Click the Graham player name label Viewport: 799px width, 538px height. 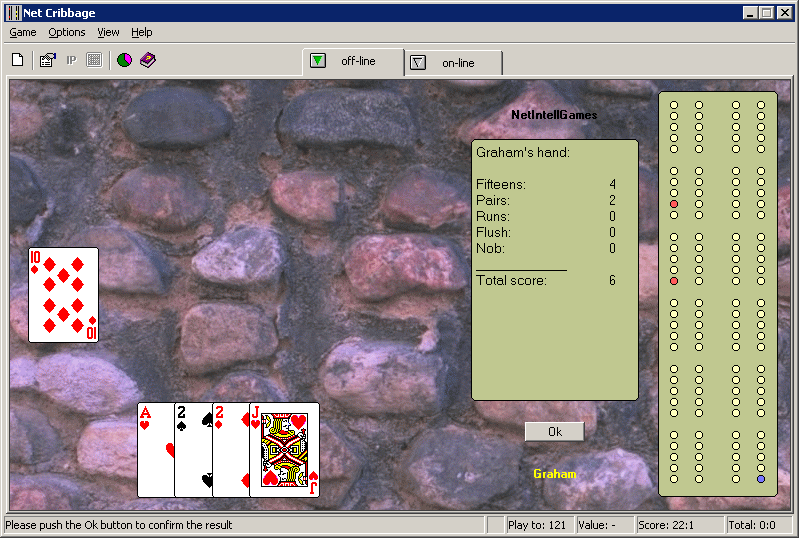coord(554,474)
